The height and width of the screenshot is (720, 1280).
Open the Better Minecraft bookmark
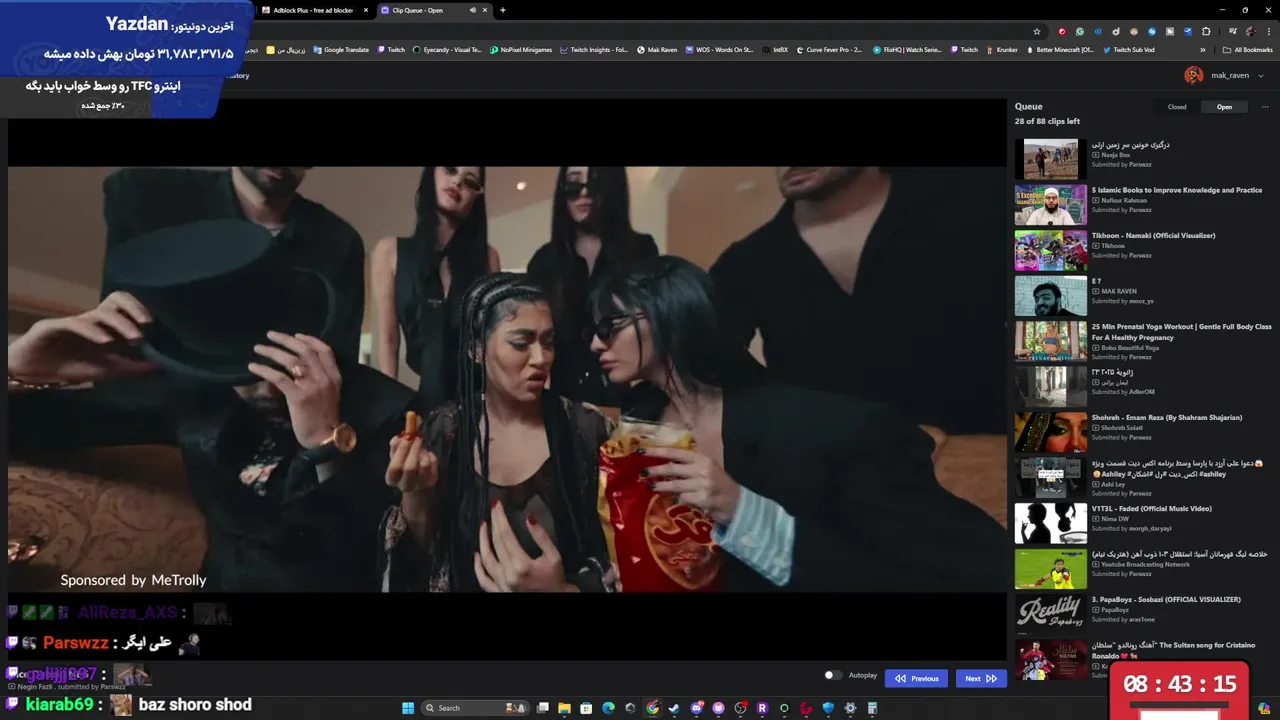point(1060,50)
